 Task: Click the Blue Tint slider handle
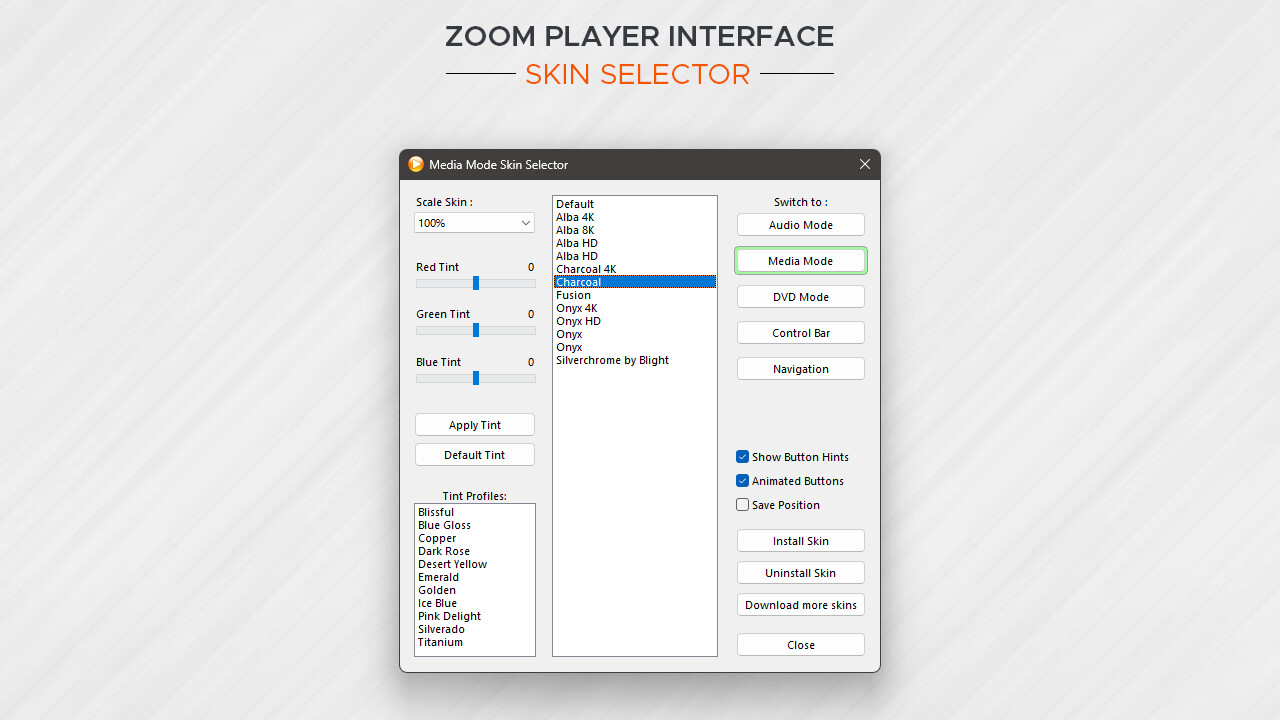click(x=475, y=378)
